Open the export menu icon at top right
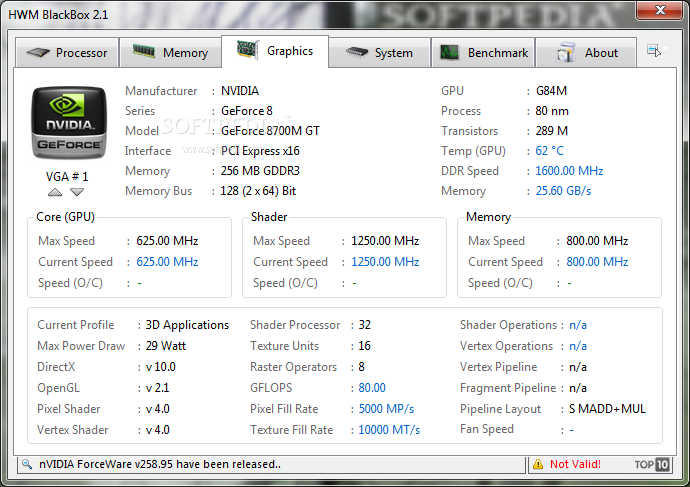This screenshot has height=487, width=690. [654, 50]
